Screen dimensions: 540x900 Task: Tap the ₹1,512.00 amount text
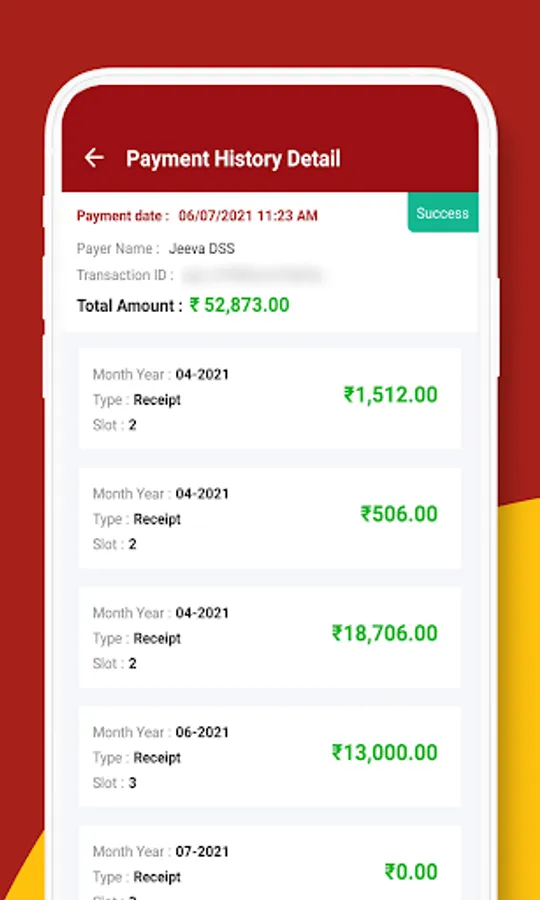(390, 395)
